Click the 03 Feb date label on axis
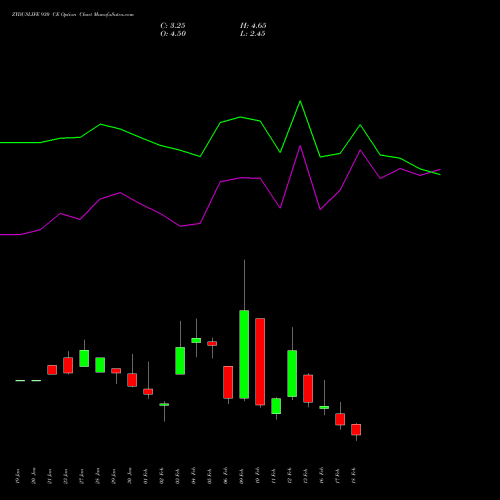 pos(178,476)
